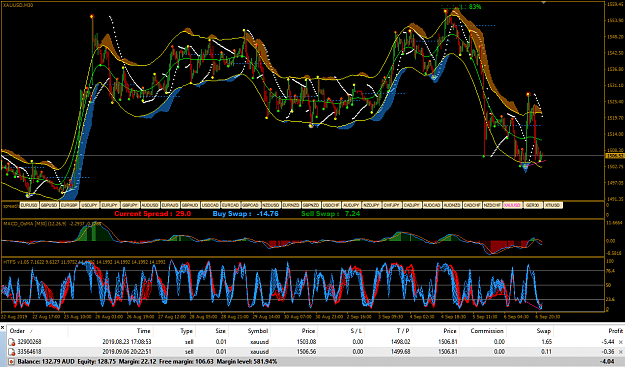625x367 pixels.
Task: Click the Sell Swap : 7.24 label
Action: tap(330, 214)
